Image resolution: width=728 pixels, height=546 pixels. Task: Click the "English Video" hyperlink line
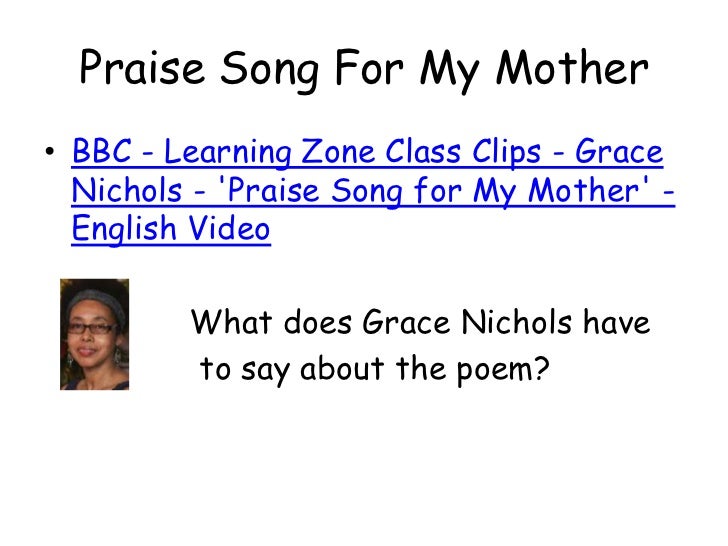click(x=171, y=228)
